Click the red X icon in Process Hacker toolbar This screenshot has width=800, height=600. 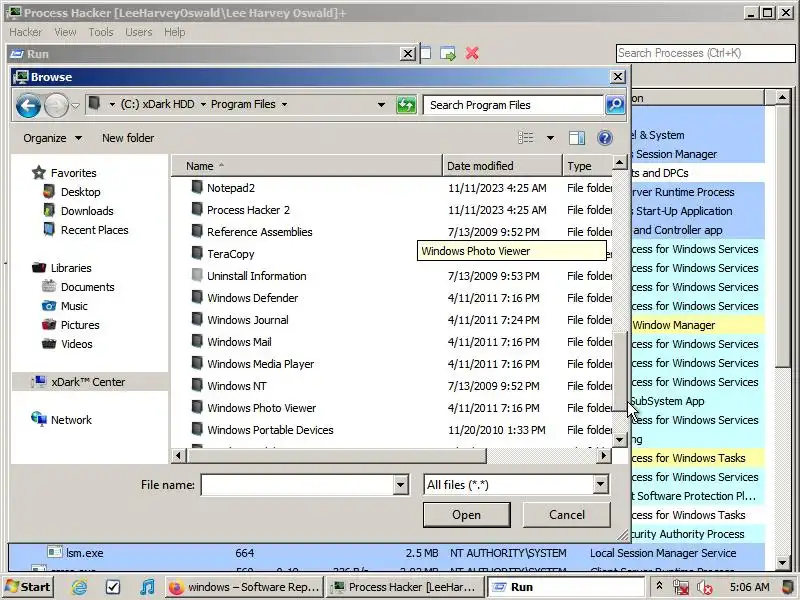pyautogui.click(x=472, y=53)
